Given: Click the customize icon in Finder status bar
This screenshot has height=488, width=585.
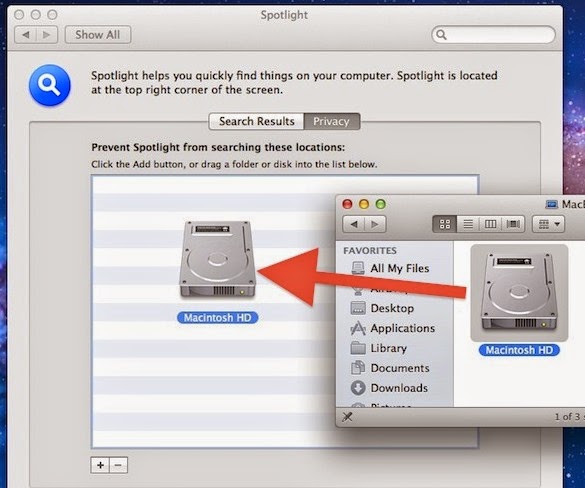Looking at the screenshot, I should tap(347, 417).
